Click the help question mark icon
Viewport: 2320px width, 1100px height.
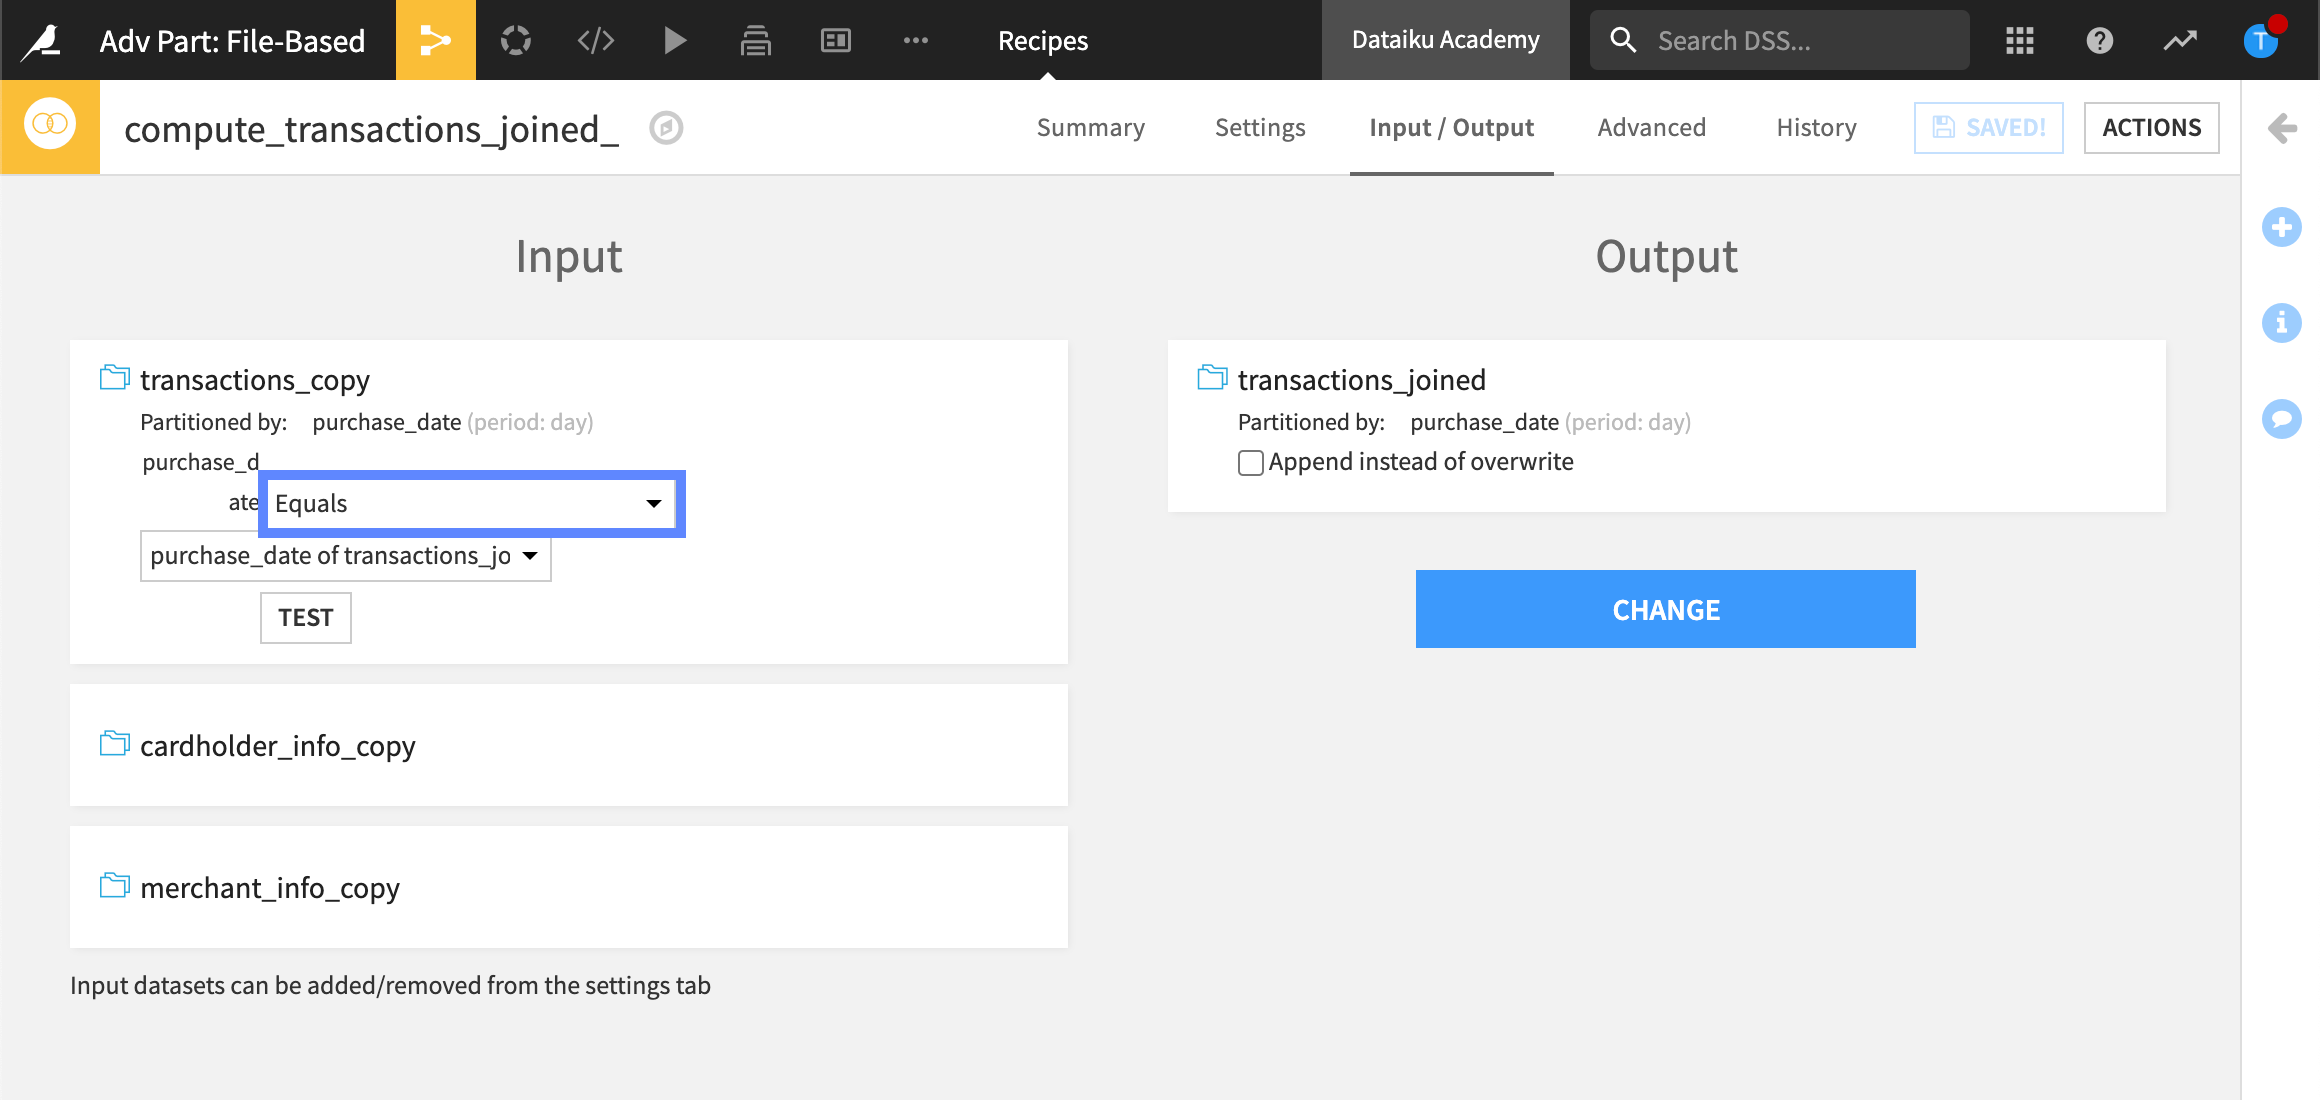(2099, 40)
